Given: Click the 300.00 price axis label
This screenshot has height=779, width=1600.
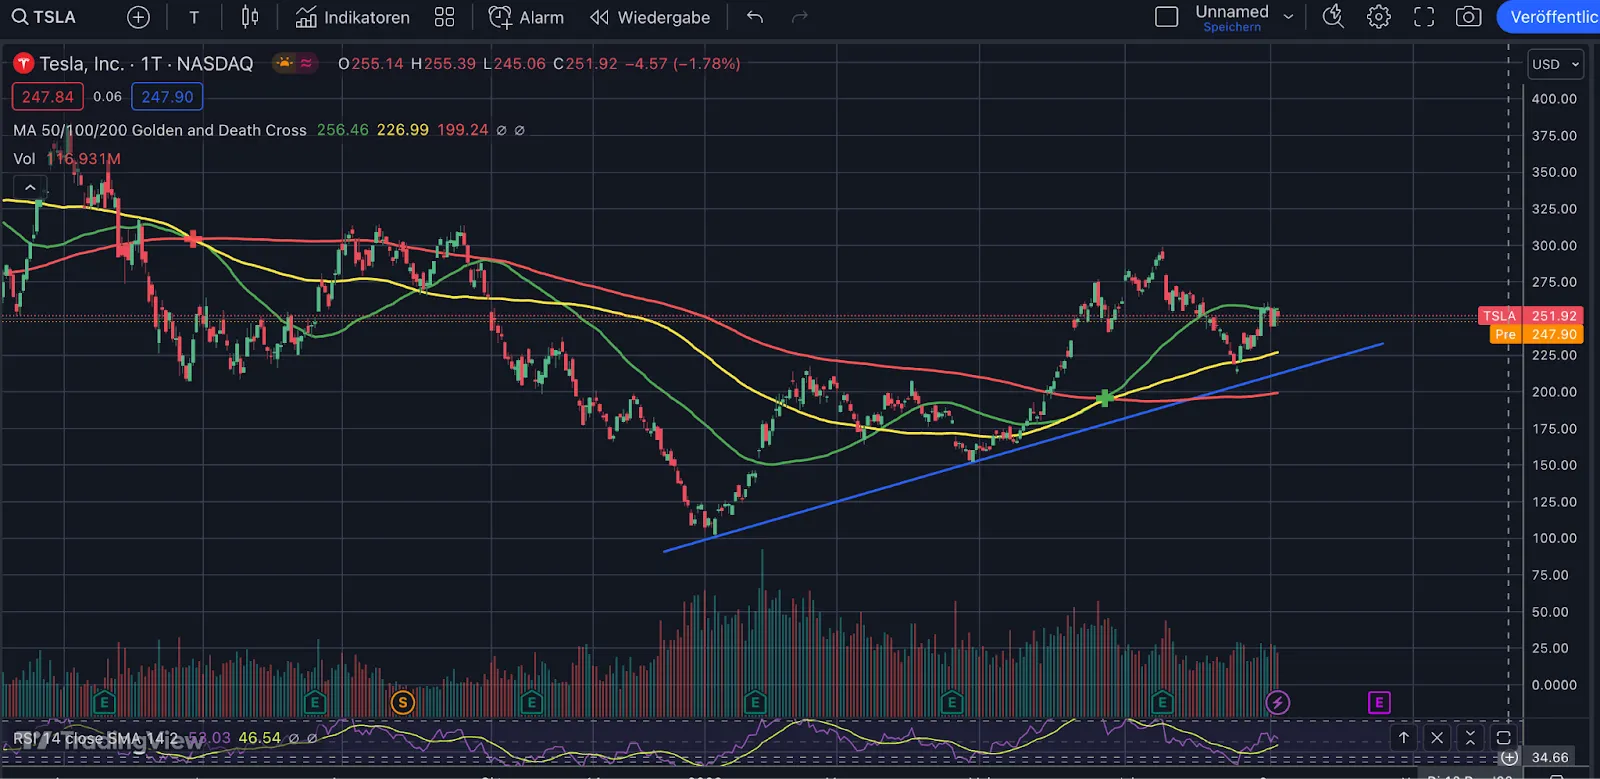Looking at the screenshot, I should click(x=1554, y=245).
